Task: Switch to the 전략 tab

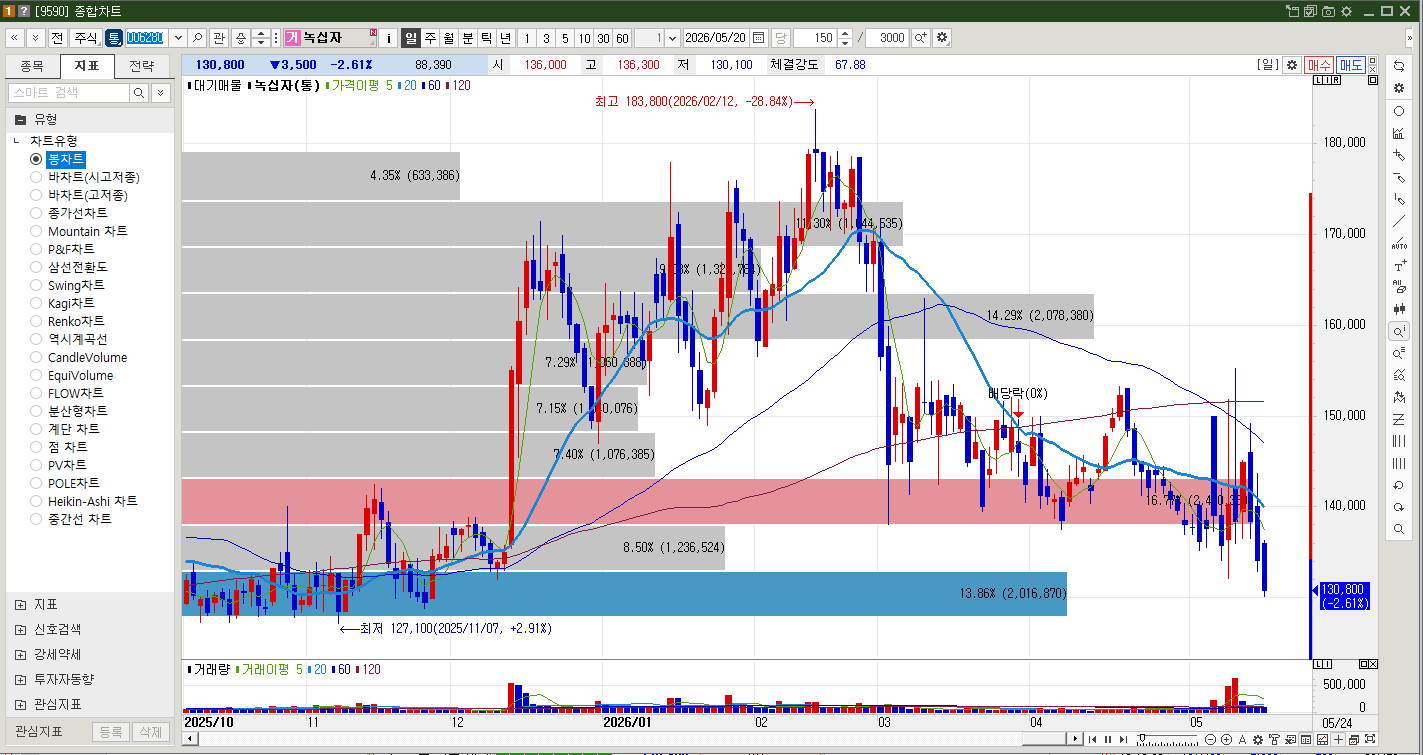Action: click(142, 66)
